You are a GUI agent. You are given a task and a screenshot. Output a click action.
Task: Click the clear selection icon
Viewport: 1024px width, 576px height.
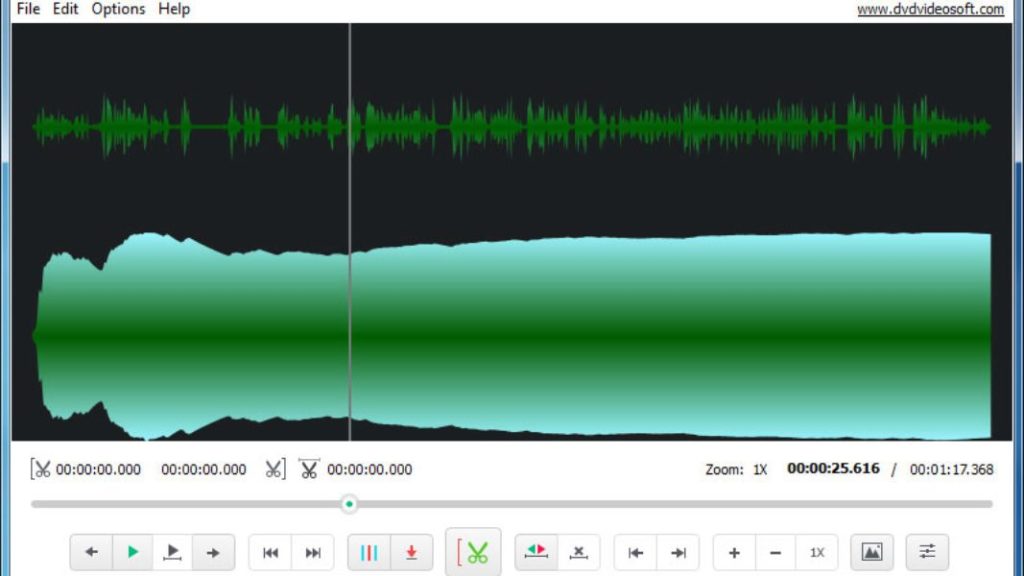(x=578, y=552)
